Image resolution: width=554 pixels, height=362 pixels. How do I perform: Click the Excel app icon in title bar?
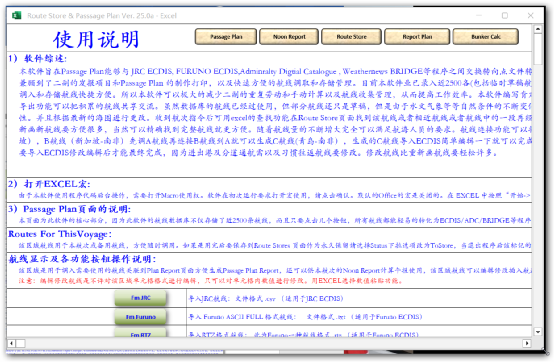click(x=17, y=16)
